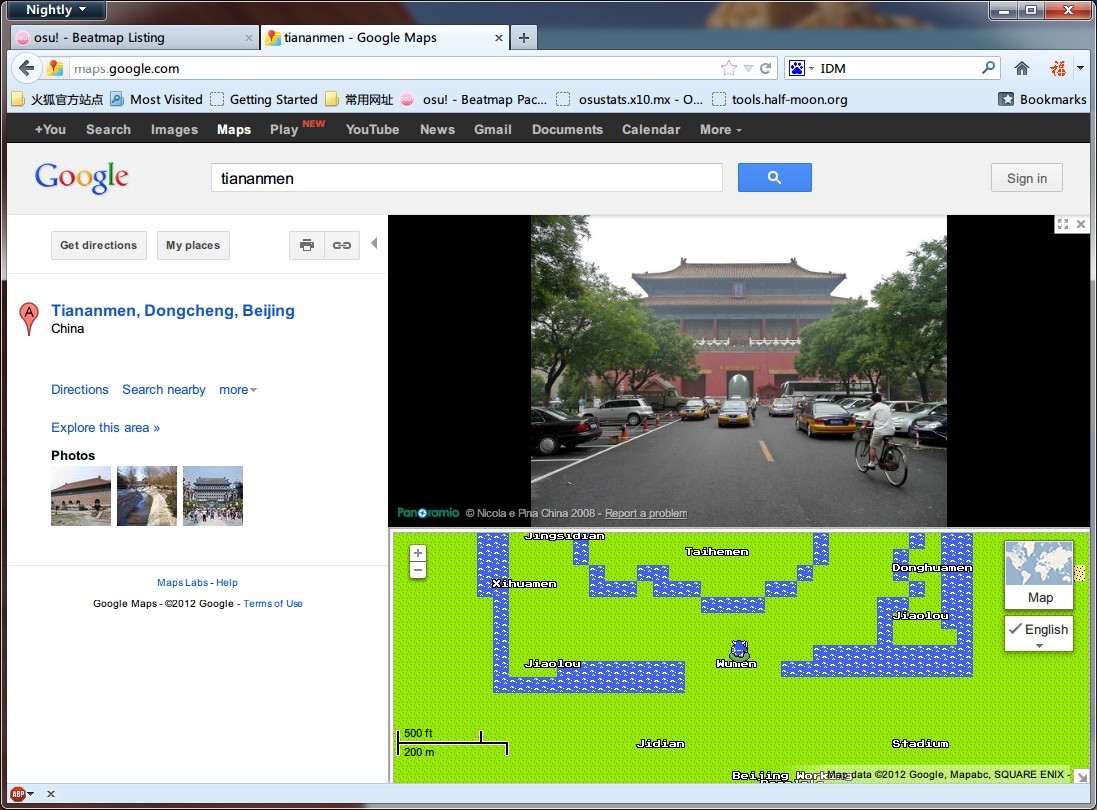Collapse the left panel with arrow icon
The width and height of the screenshot is (1097, 810).
point(374,243)
